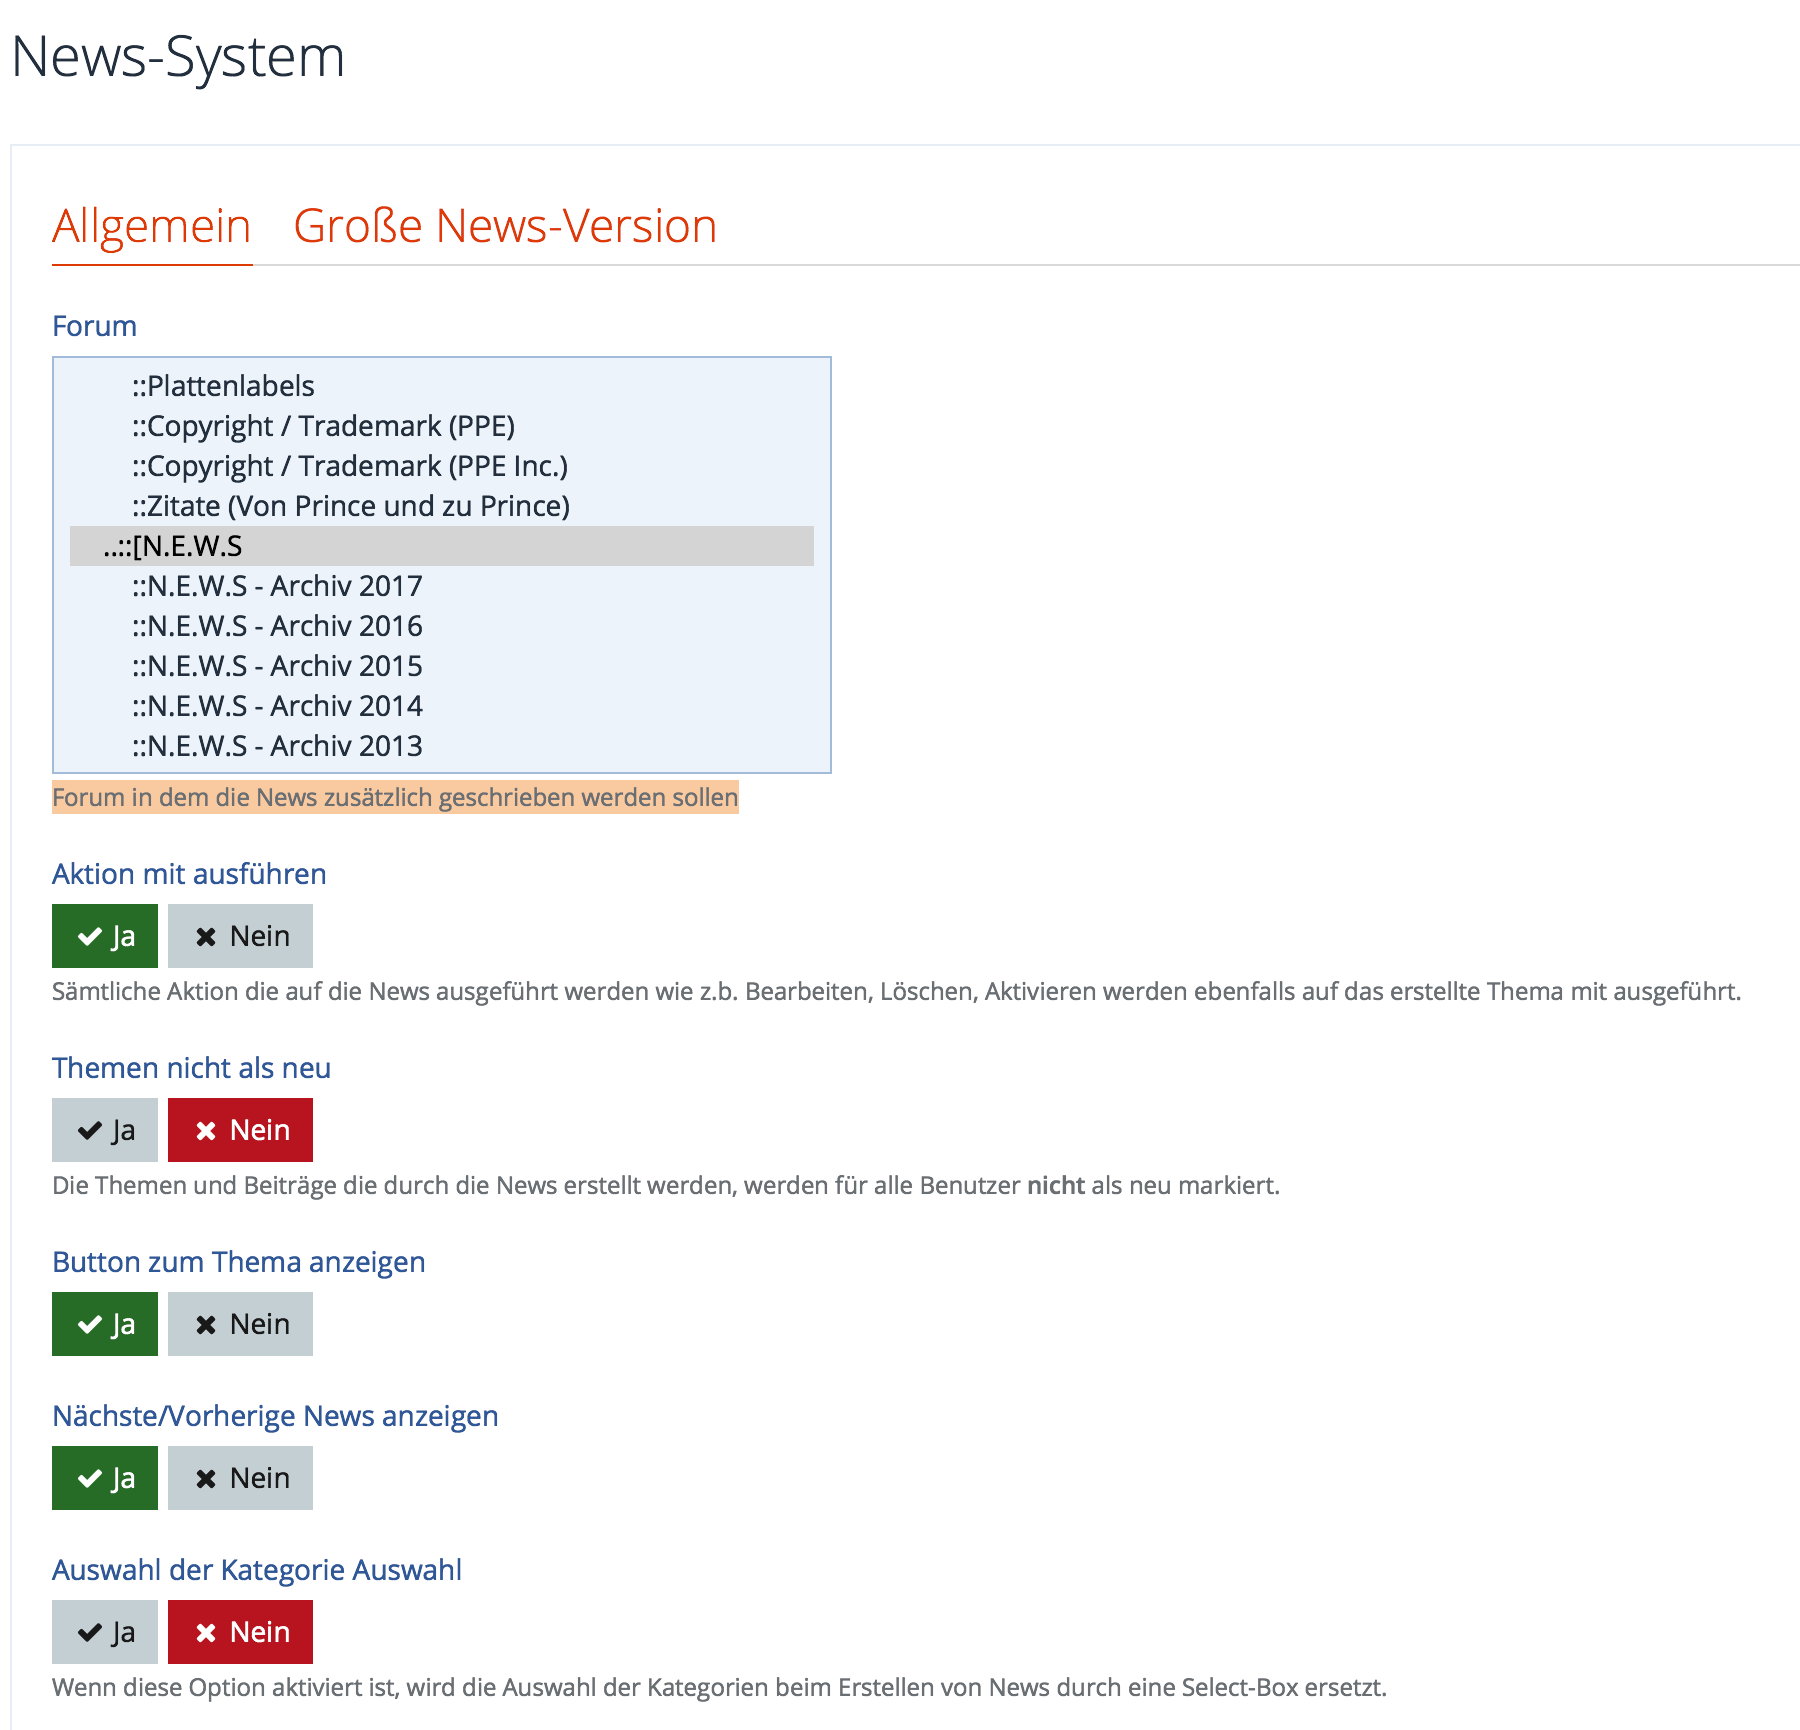This screenshot has height=1730, width=1800.
Task: Activate Ja for Auswahl der Kategorie Auswahl
Action: click(105, 1632)
